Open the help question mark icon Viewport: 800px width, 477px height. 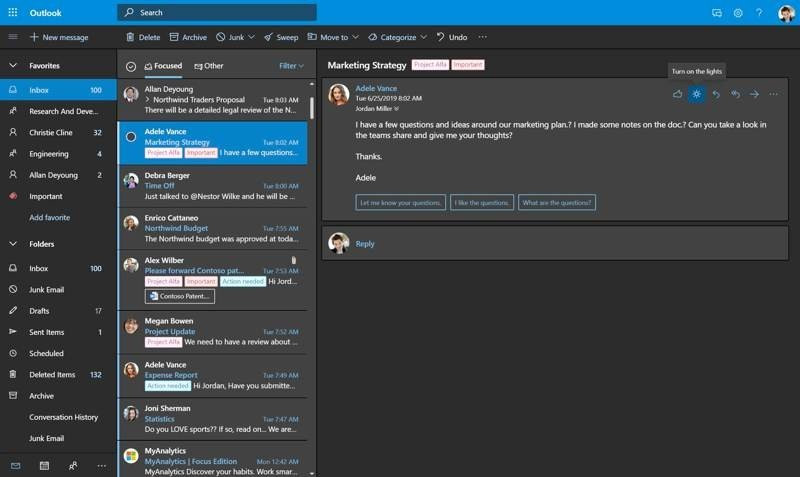[x=759, y=13]
